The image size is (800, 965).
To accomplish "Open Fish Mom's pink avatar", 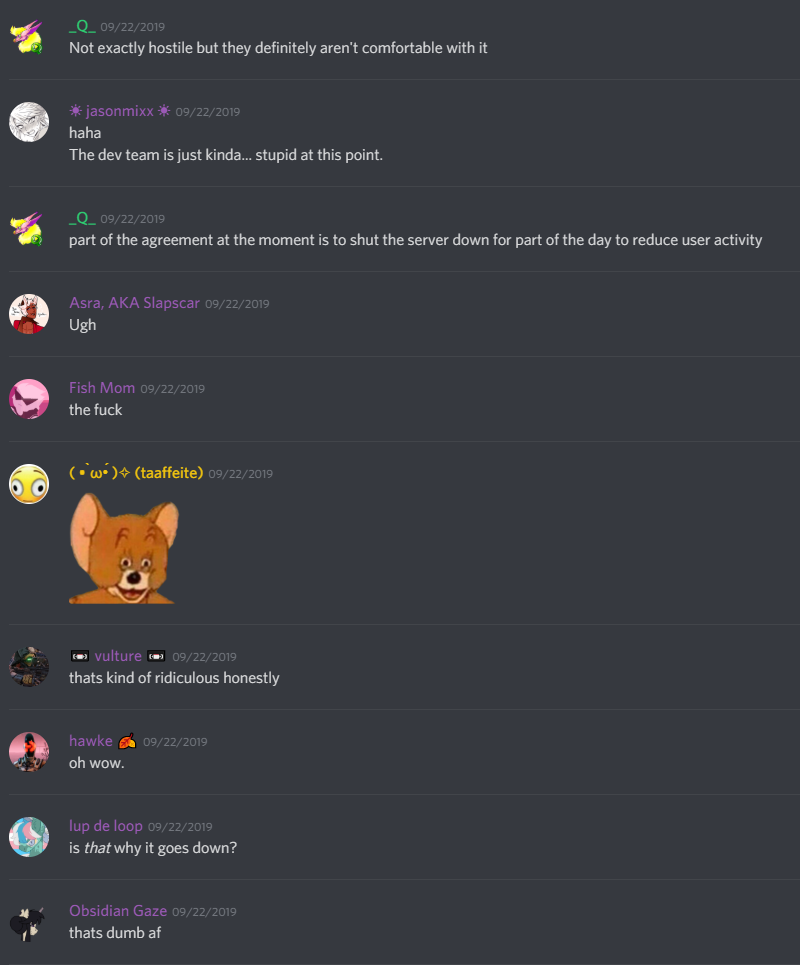I will [29, 399].
